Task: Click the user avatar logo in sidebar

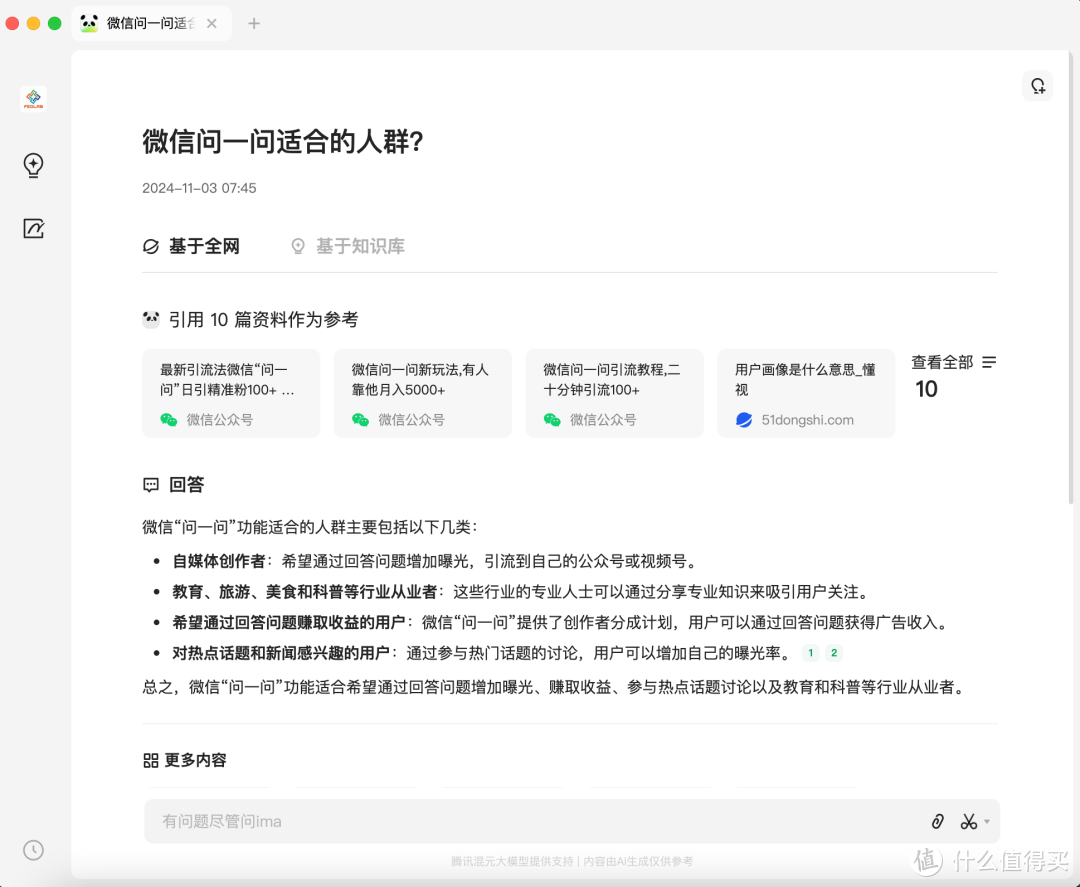Action: [x=33, y=99]
